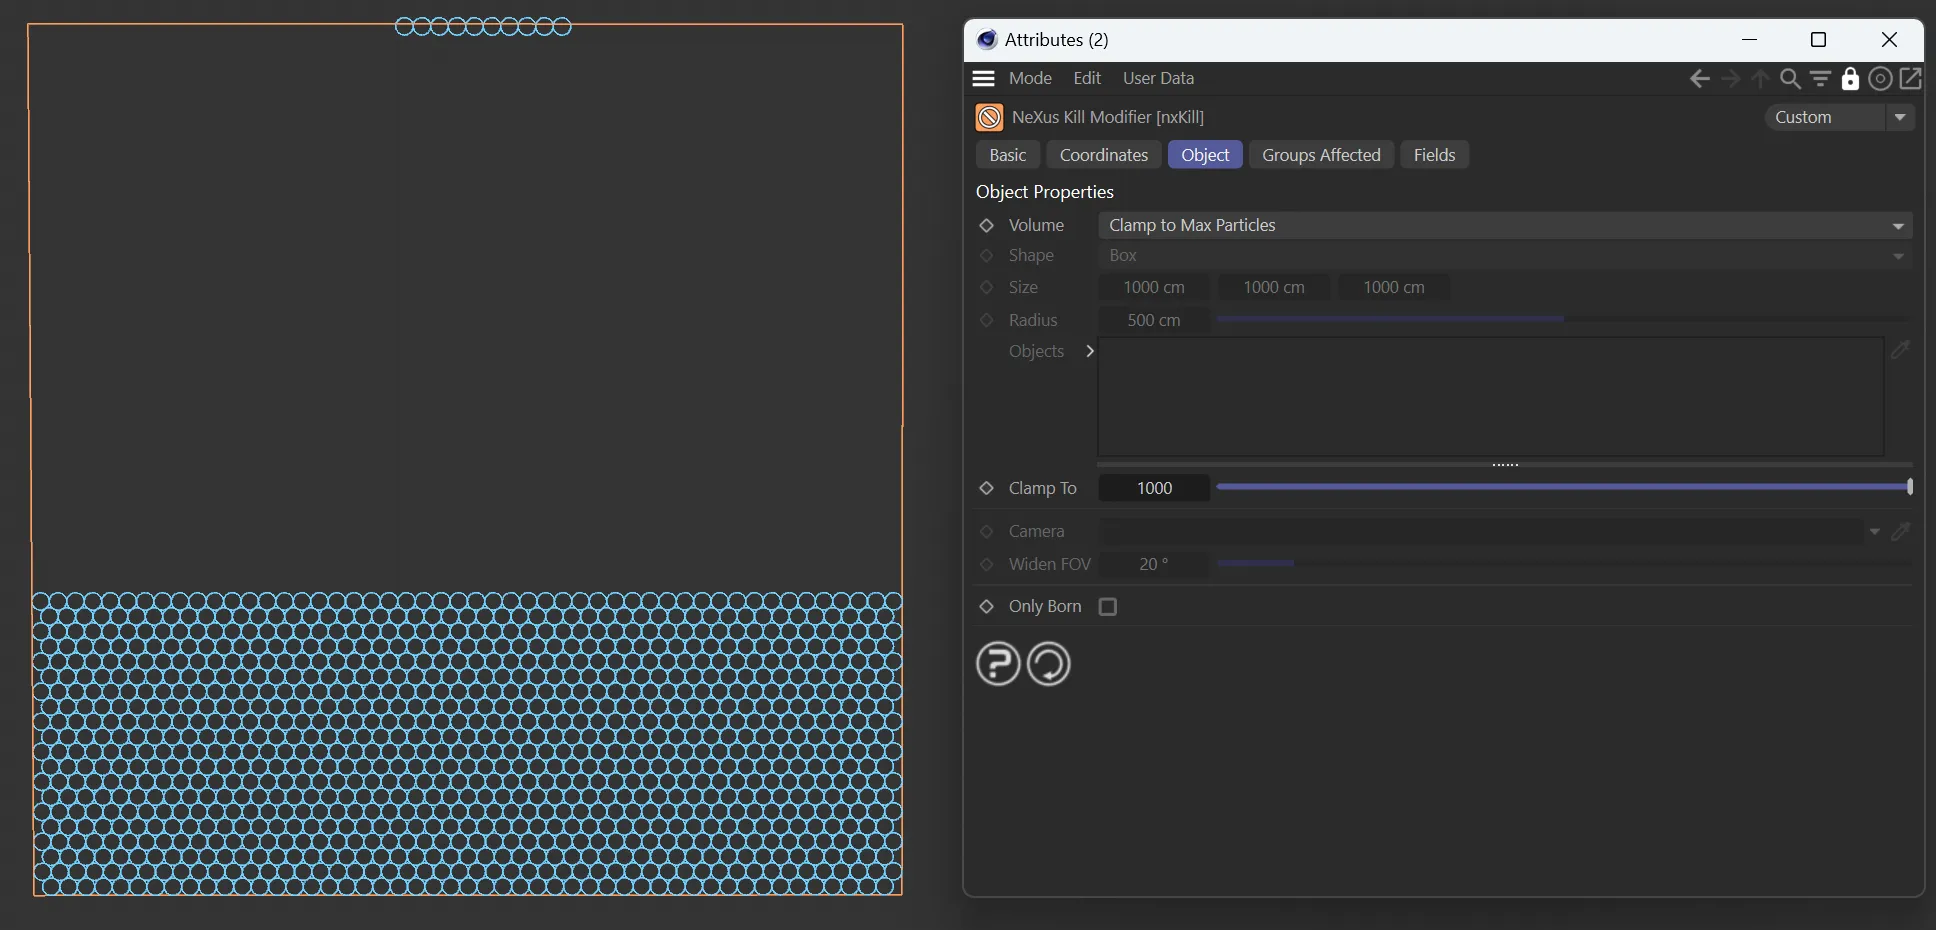
Task: Click the search magnifier icon
Action: pyautogui.click(x=1790, y=79)
